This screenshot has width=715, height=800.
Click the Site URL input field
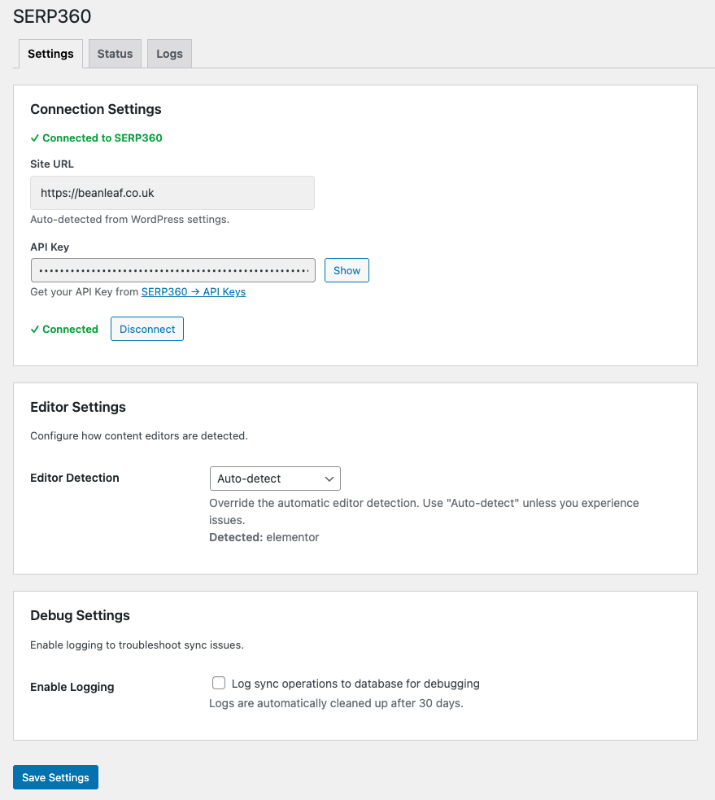click(172, 193)
